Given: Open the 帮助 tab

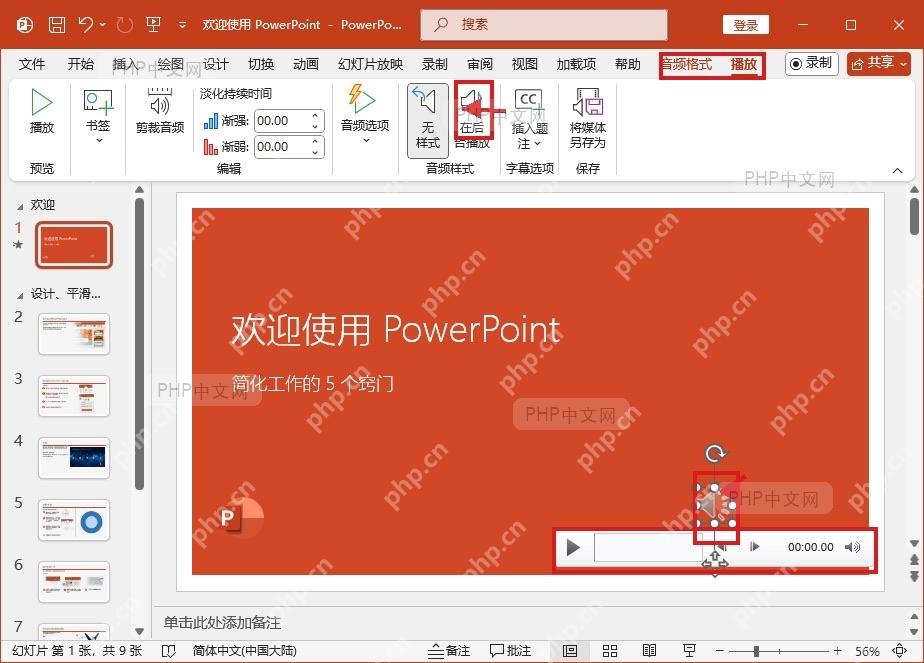Looking at the screenshot, I should [627, 64].
